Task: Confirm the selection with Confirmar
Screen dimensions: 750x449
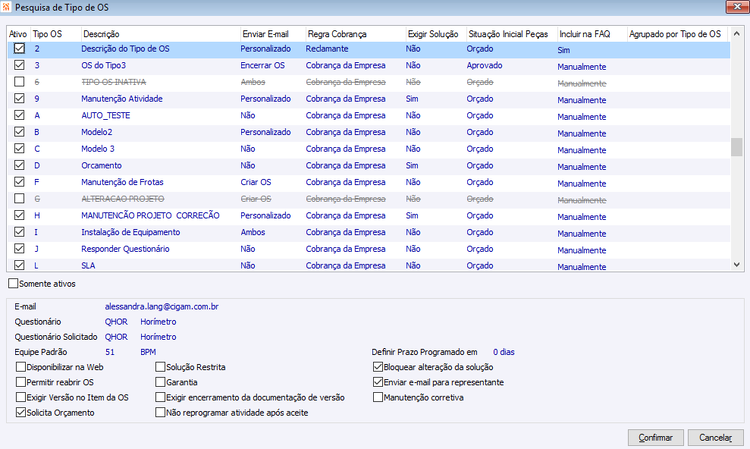Action: (656, 438)
